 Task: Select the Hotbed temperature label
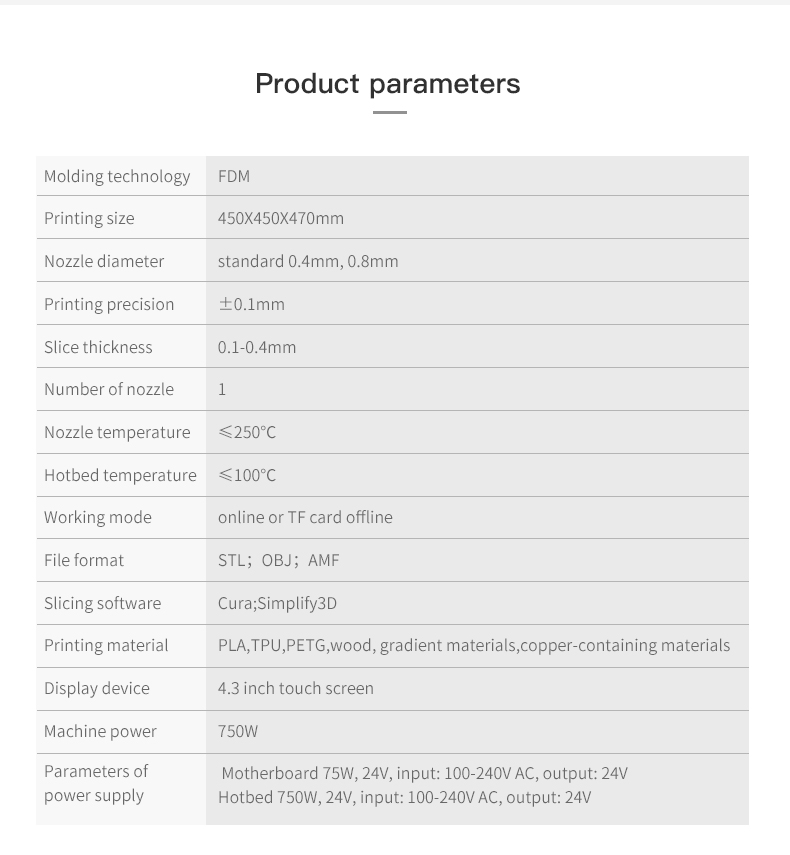120,475
